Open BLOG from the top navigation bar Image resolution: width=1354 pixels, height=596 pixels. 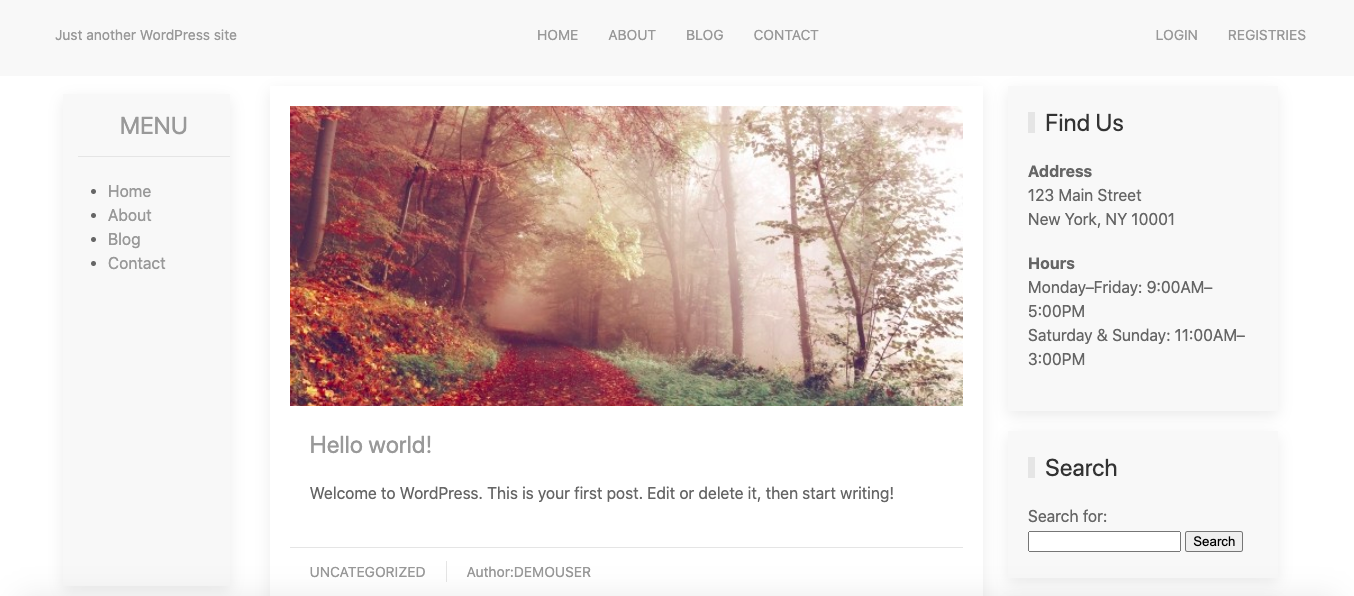[704, 35]
